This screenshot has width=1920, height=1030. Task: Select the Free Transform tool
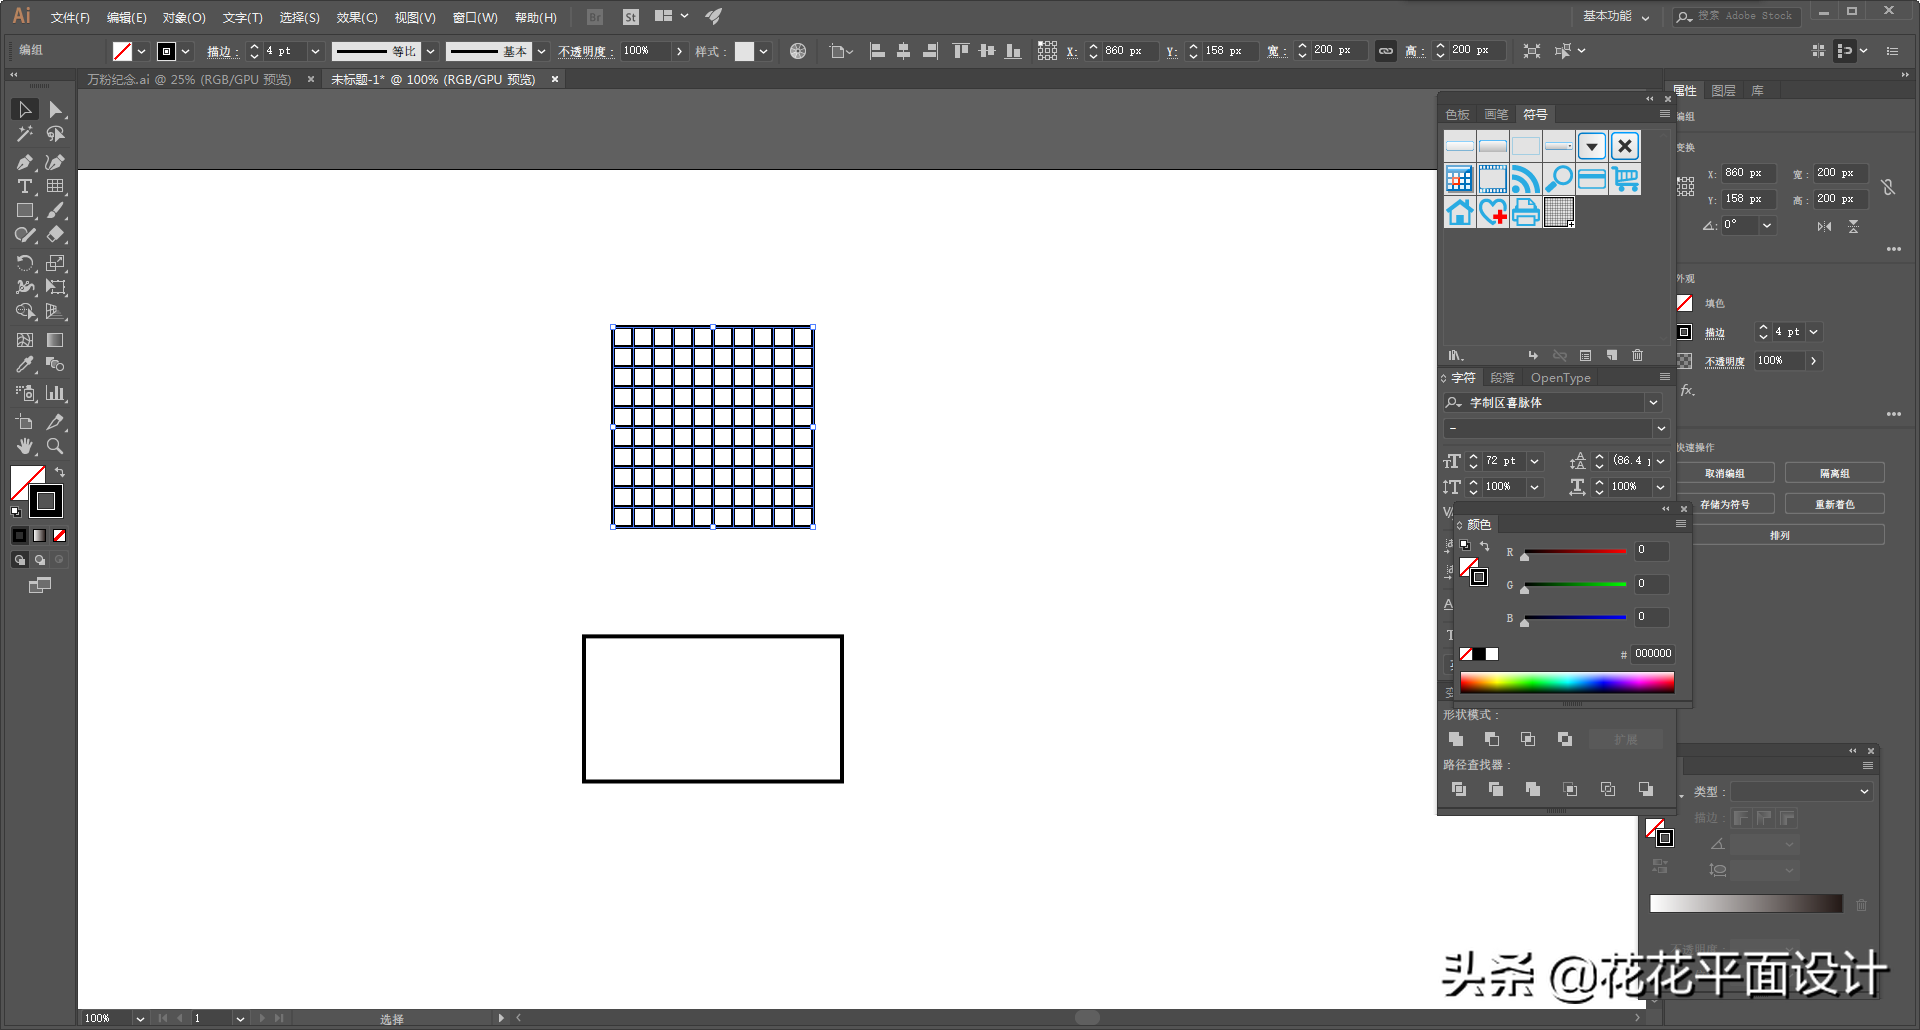56,287
